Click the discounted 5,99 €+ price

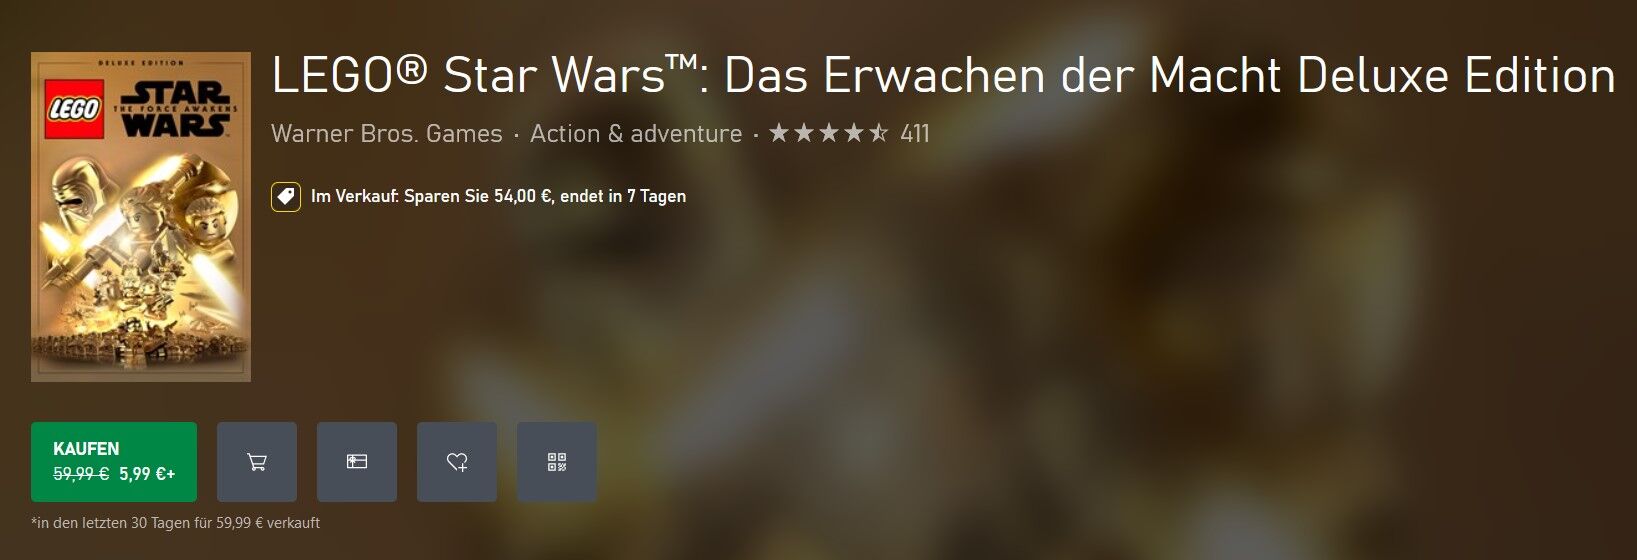[147, 474]
